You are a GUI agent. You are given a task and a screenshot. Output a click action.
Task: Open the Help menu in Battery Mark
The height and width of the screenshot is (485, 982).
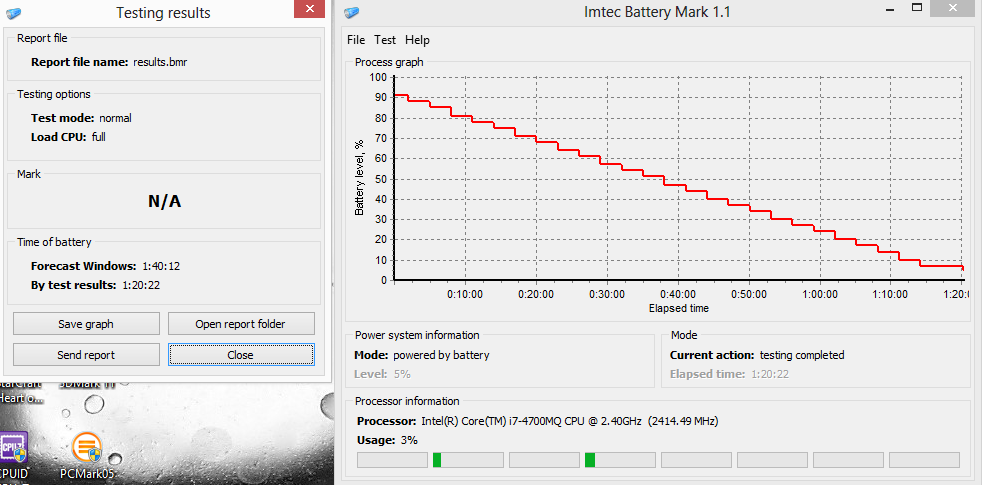(x=417, y=40)
